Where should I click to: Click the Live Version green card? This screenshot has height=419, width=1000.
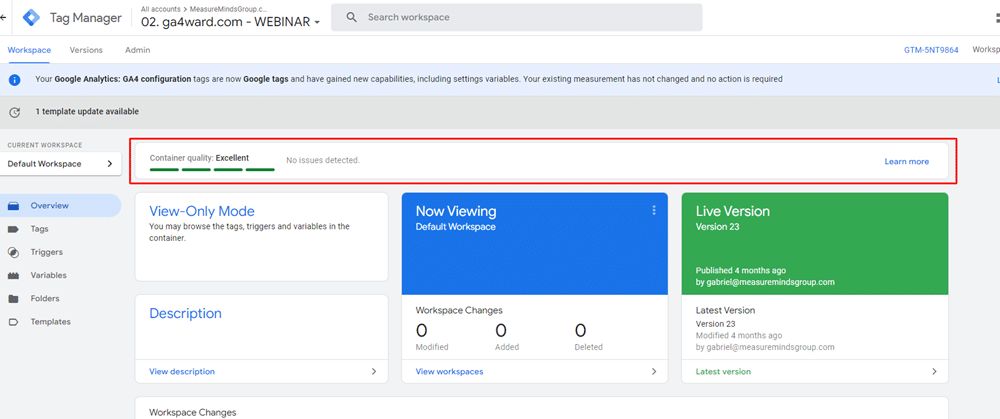click(814, 244)
